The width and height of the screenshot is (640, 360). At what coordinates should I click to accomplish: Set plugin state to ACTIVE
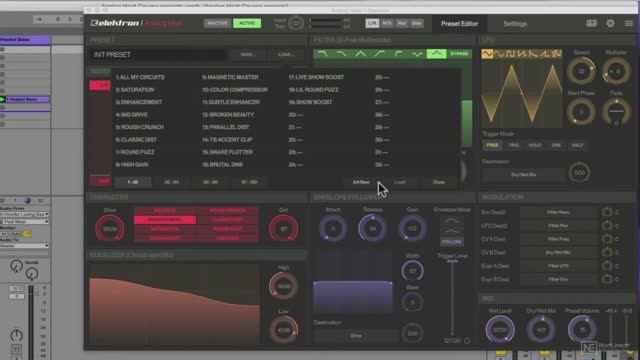point(247,23)
